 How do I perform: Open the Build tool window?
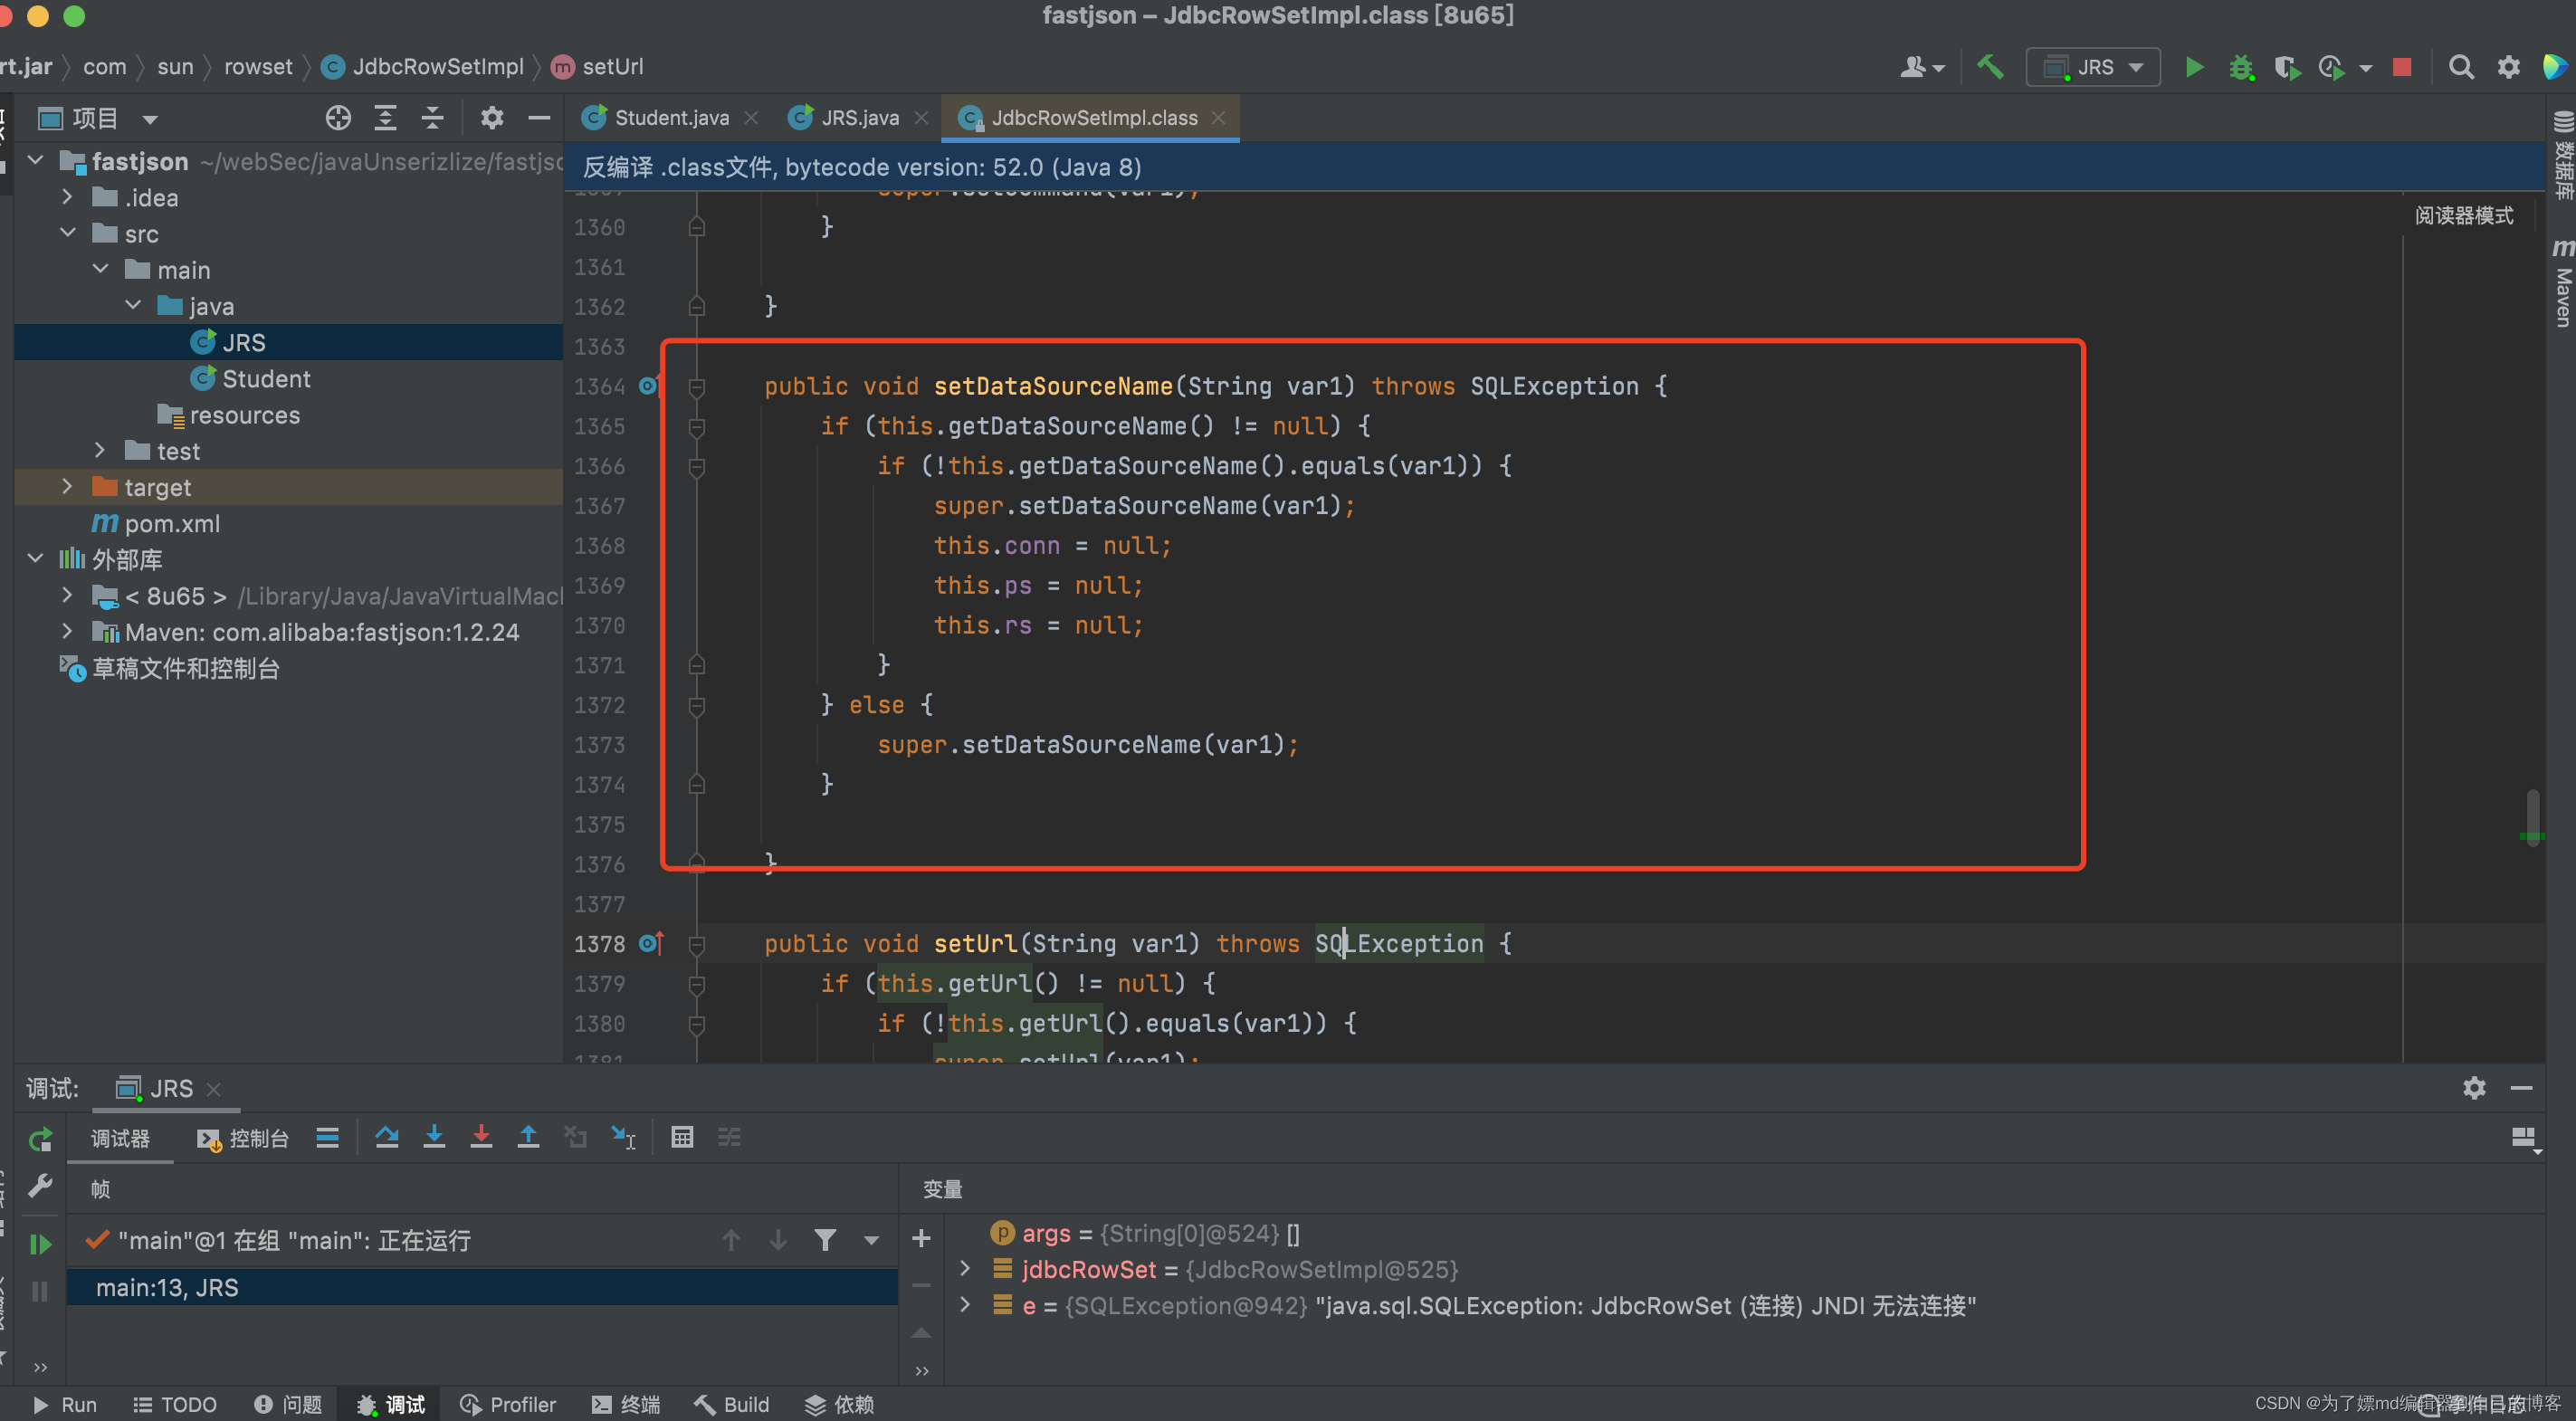[x=732, y=1405]
